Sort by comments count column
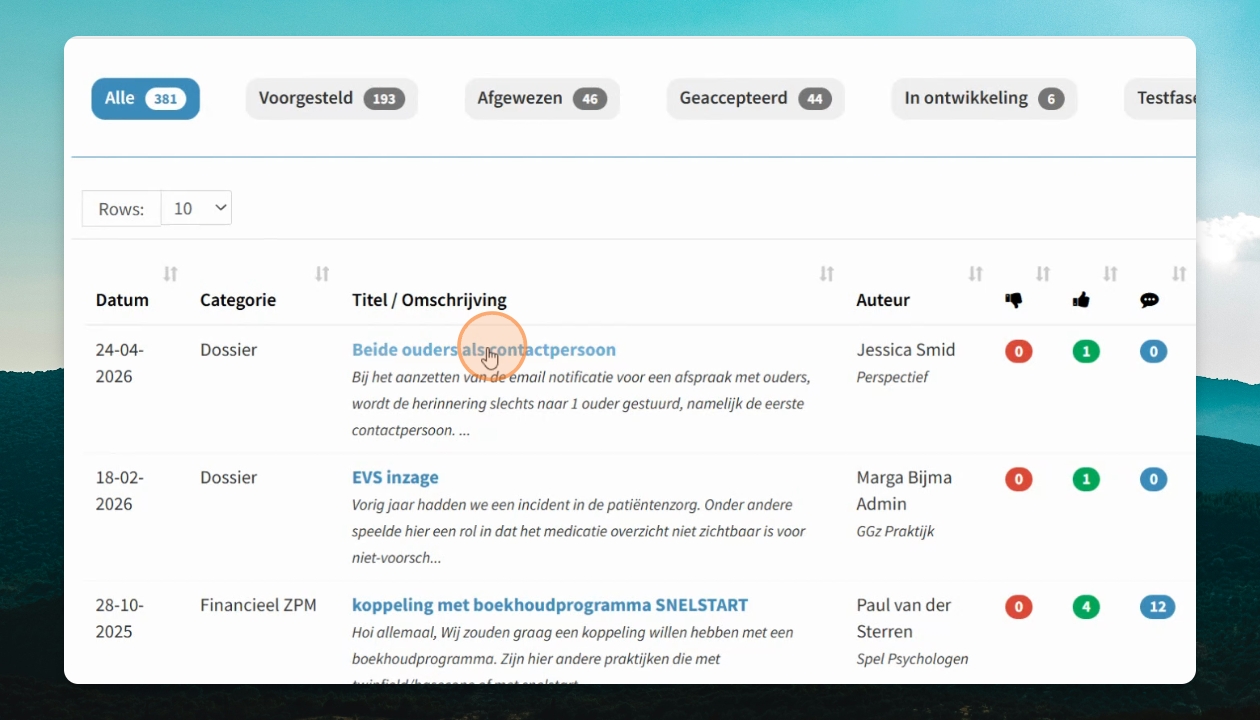1260x720 pixels. (x=1179, y=274)
